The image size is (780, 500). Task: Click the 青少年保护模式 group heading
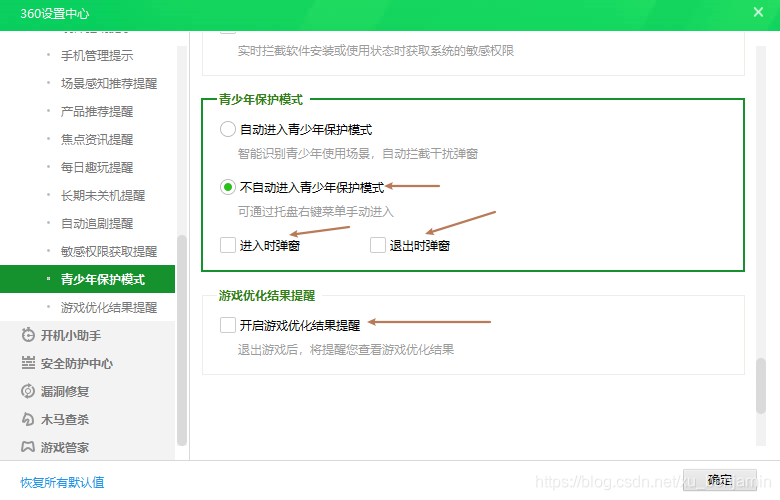pyautogui.click(x=261, y=100)
